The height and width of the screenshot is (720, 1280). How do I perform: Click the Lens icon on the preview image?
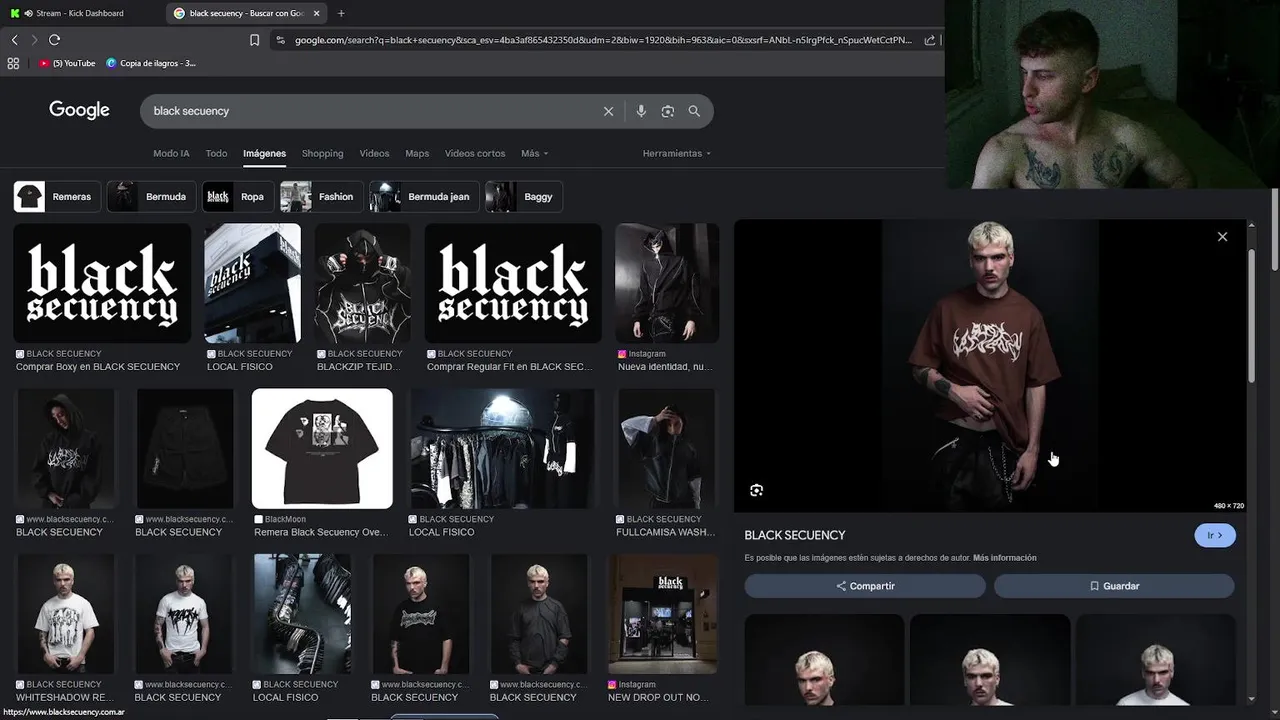coord(757,490)
